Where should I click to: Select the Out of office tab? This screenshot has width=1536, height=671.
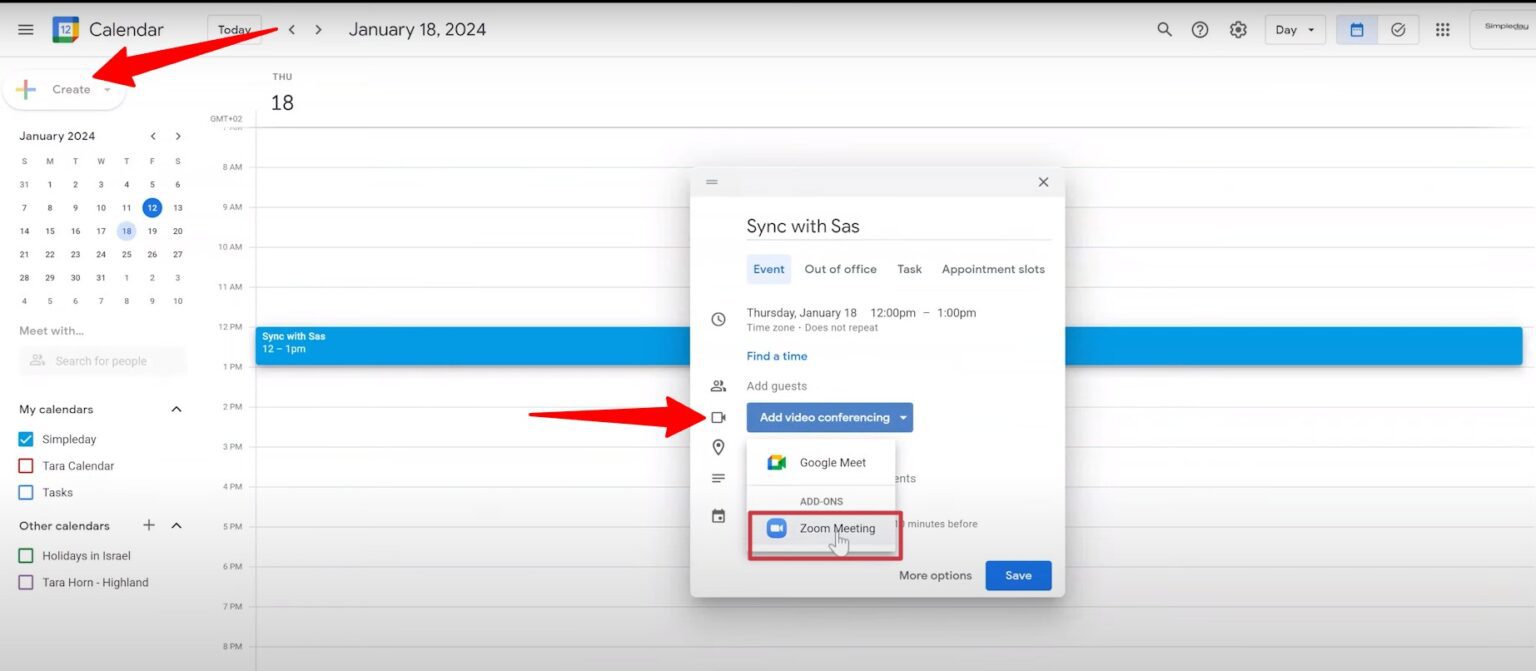[x=840, y=269]
